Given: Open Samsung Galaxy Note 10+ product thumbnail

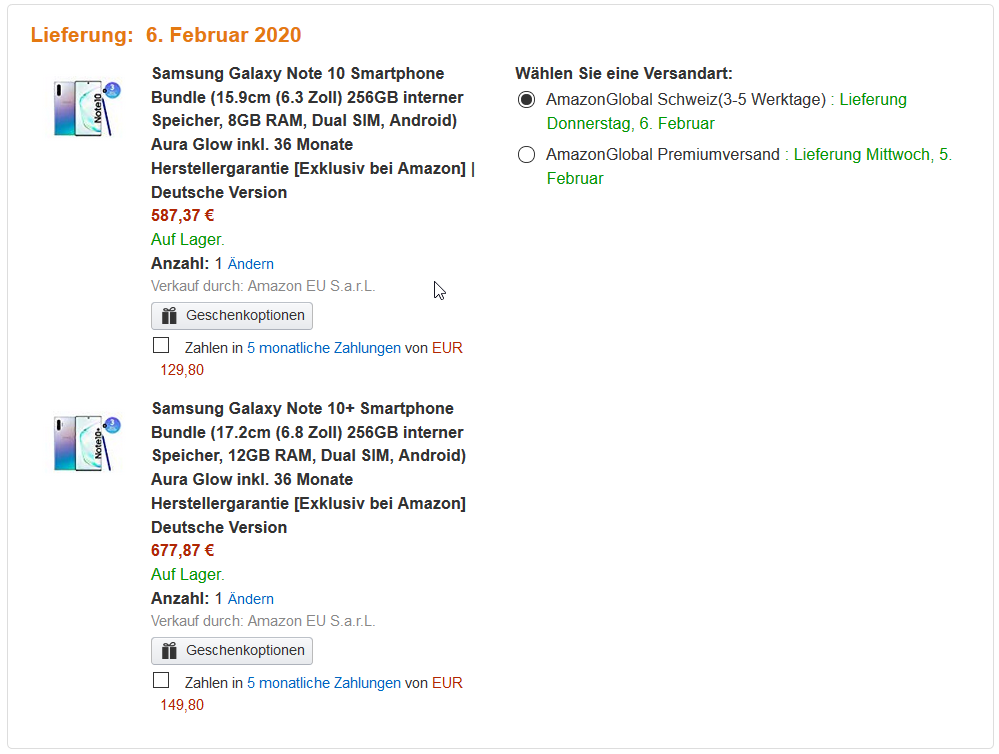Looking at the screenshot, I should (87, 443).
